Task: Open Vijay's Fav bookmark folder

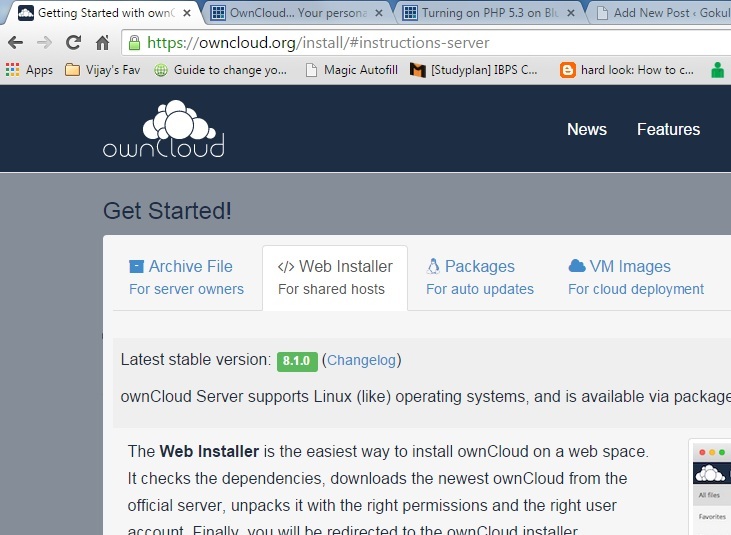Action: [102, 70]
